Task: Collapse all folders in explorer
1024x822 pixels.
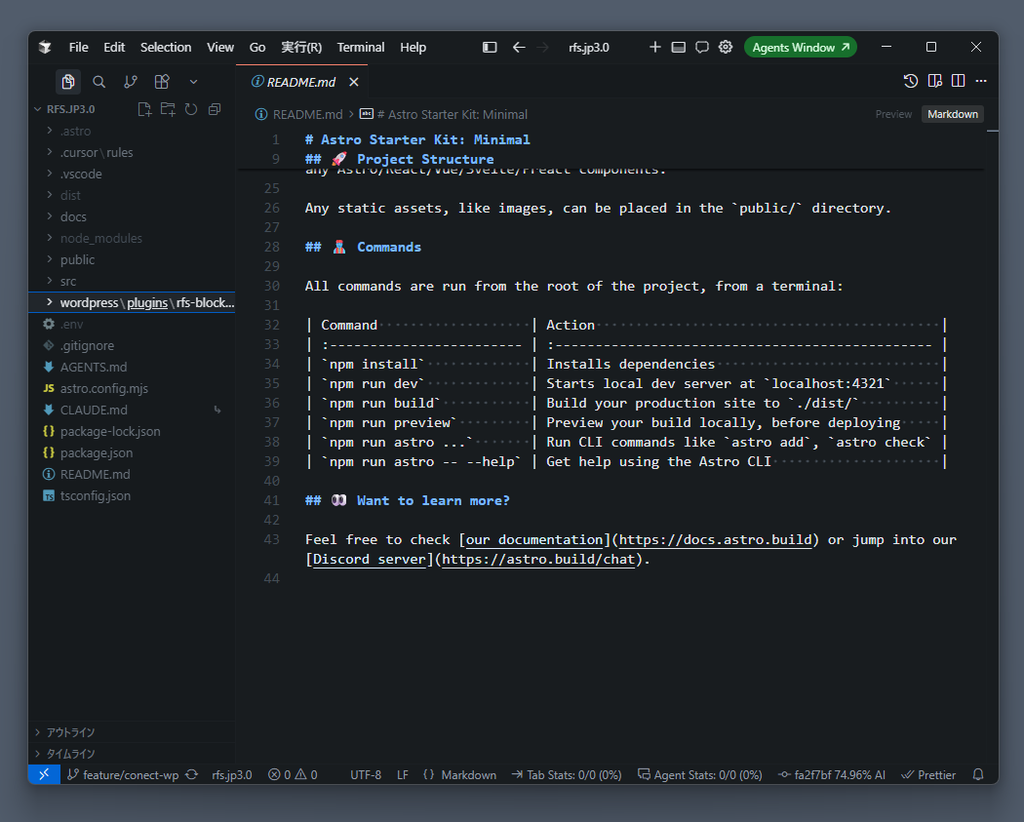Action: [214, 109]
